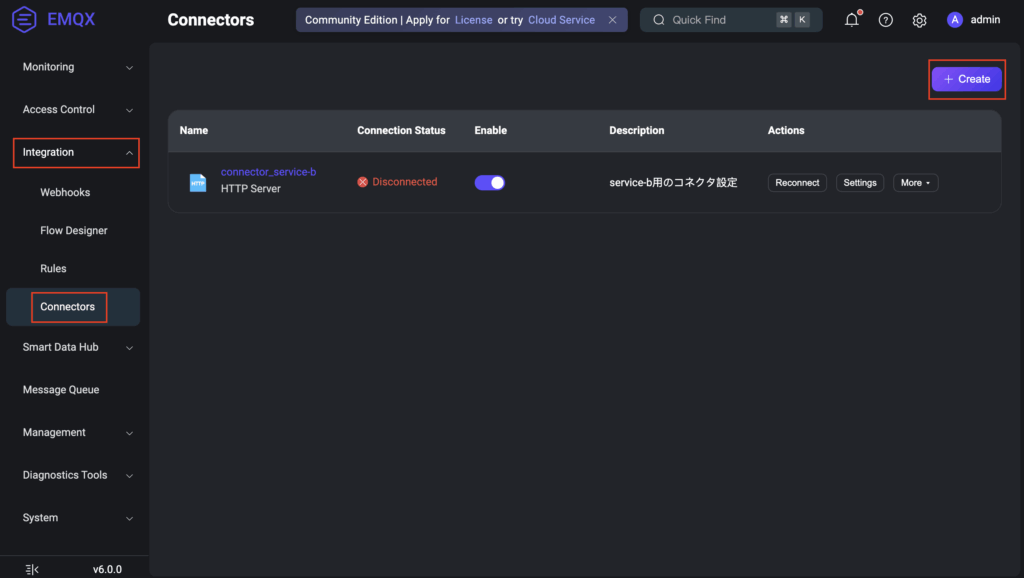Screen dimensions: 1024x578
Task: Open the help question mark icon
Action: (x=885, y=20)
